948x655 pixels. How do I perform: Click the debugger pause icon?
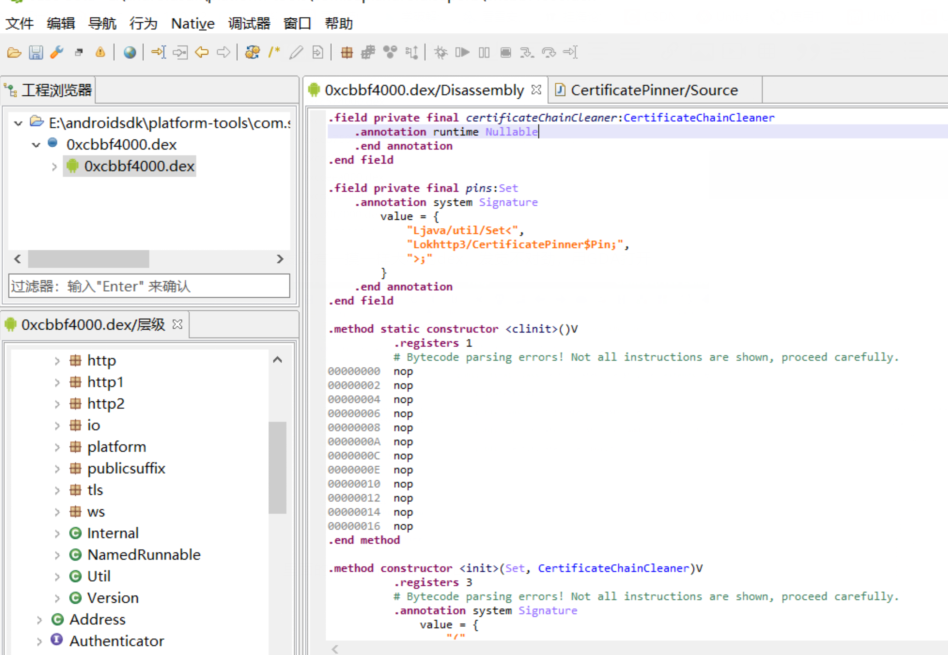(484, 52)
